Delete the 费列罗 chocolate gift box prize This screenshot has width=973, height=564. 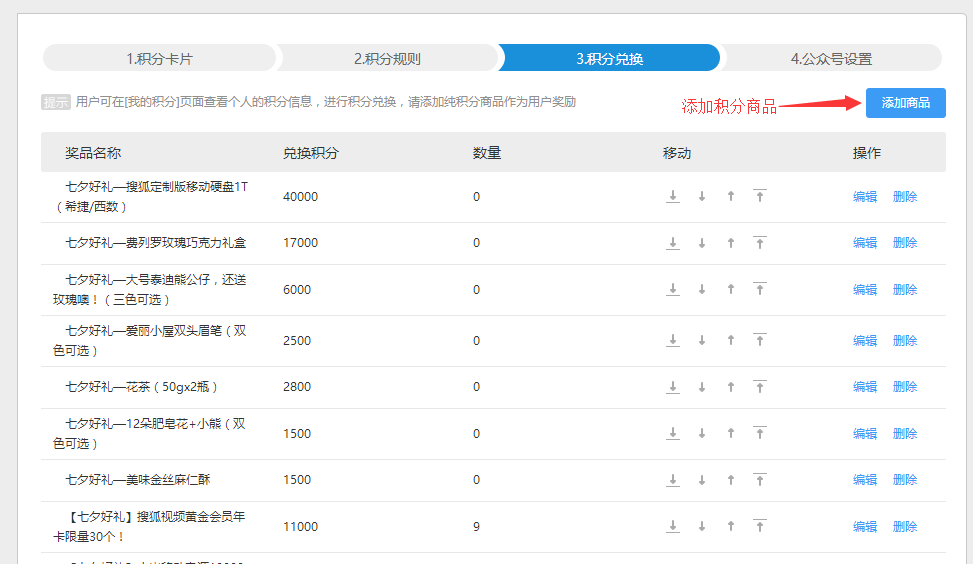click(x=905, y=243)
